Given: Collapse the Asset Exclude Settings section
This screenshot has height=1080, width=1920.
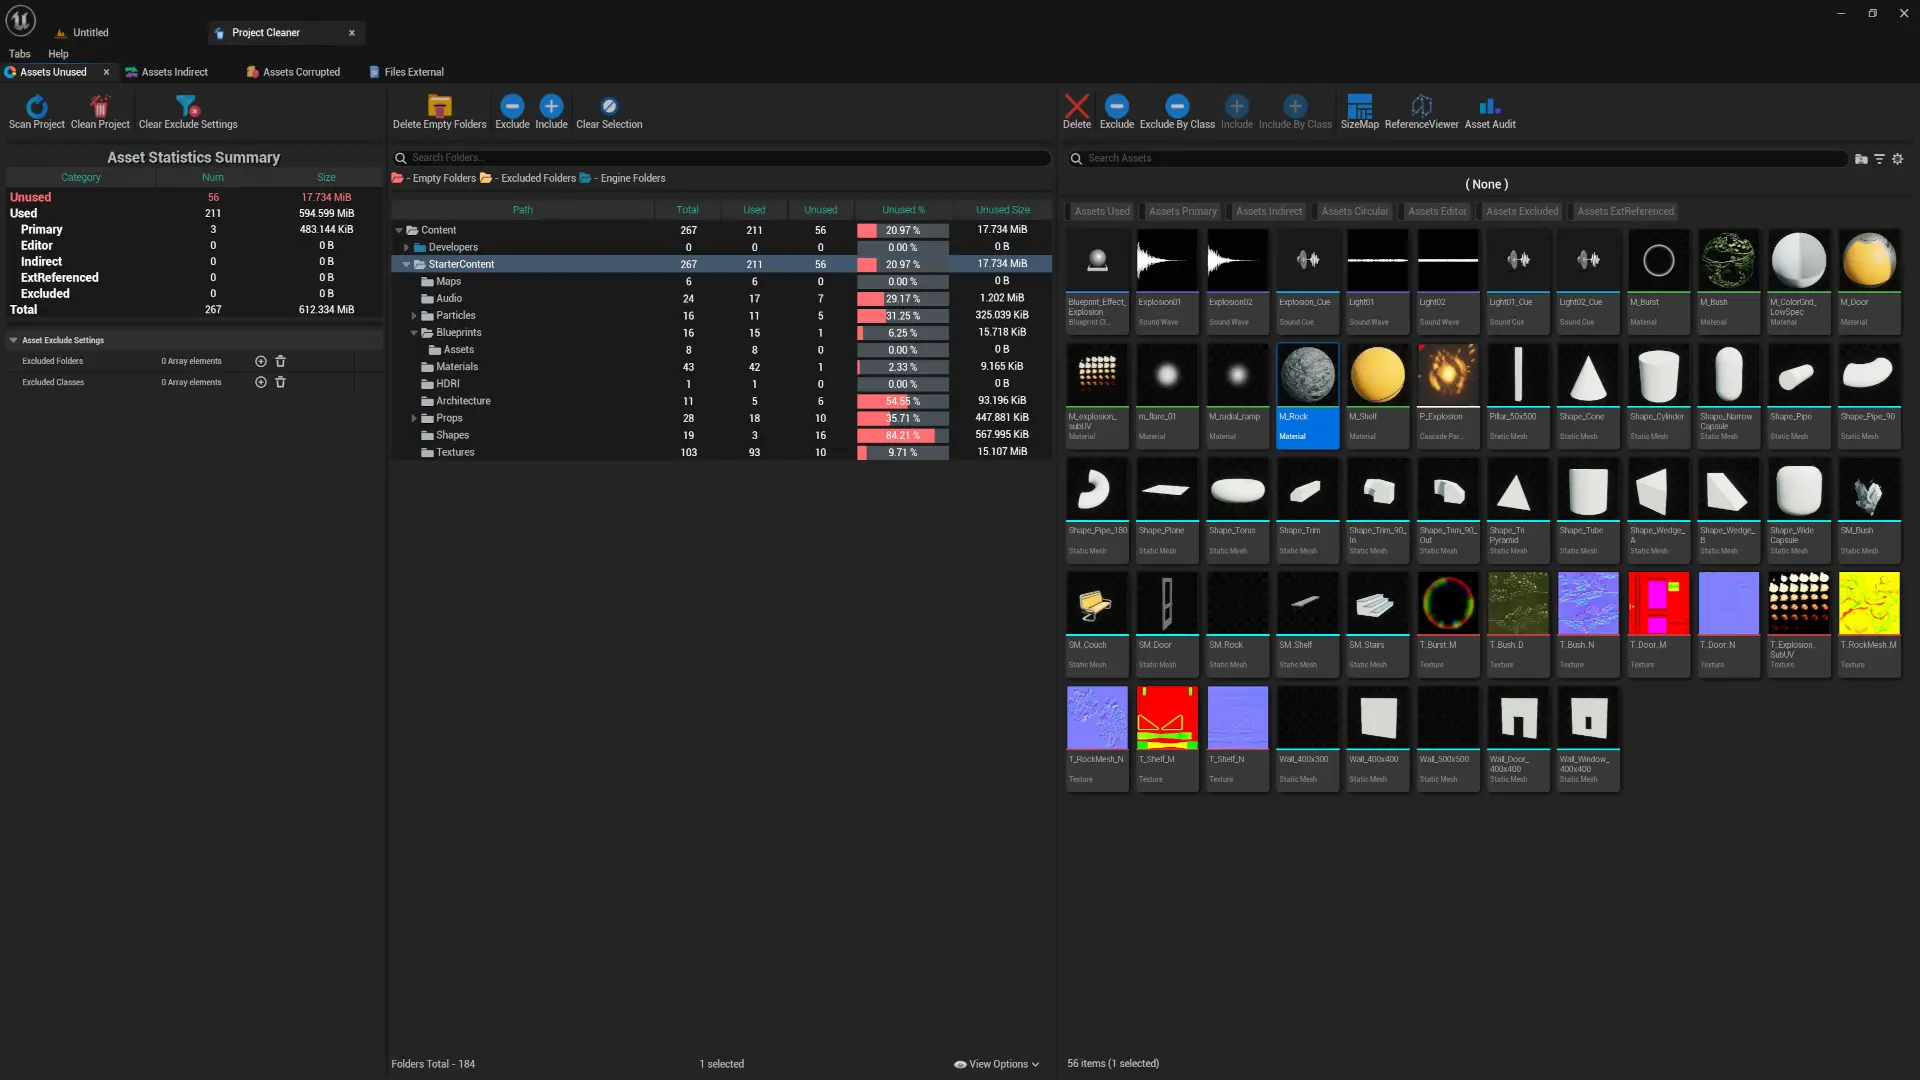Looking at the screenshot, I should [x=14, y=341].
